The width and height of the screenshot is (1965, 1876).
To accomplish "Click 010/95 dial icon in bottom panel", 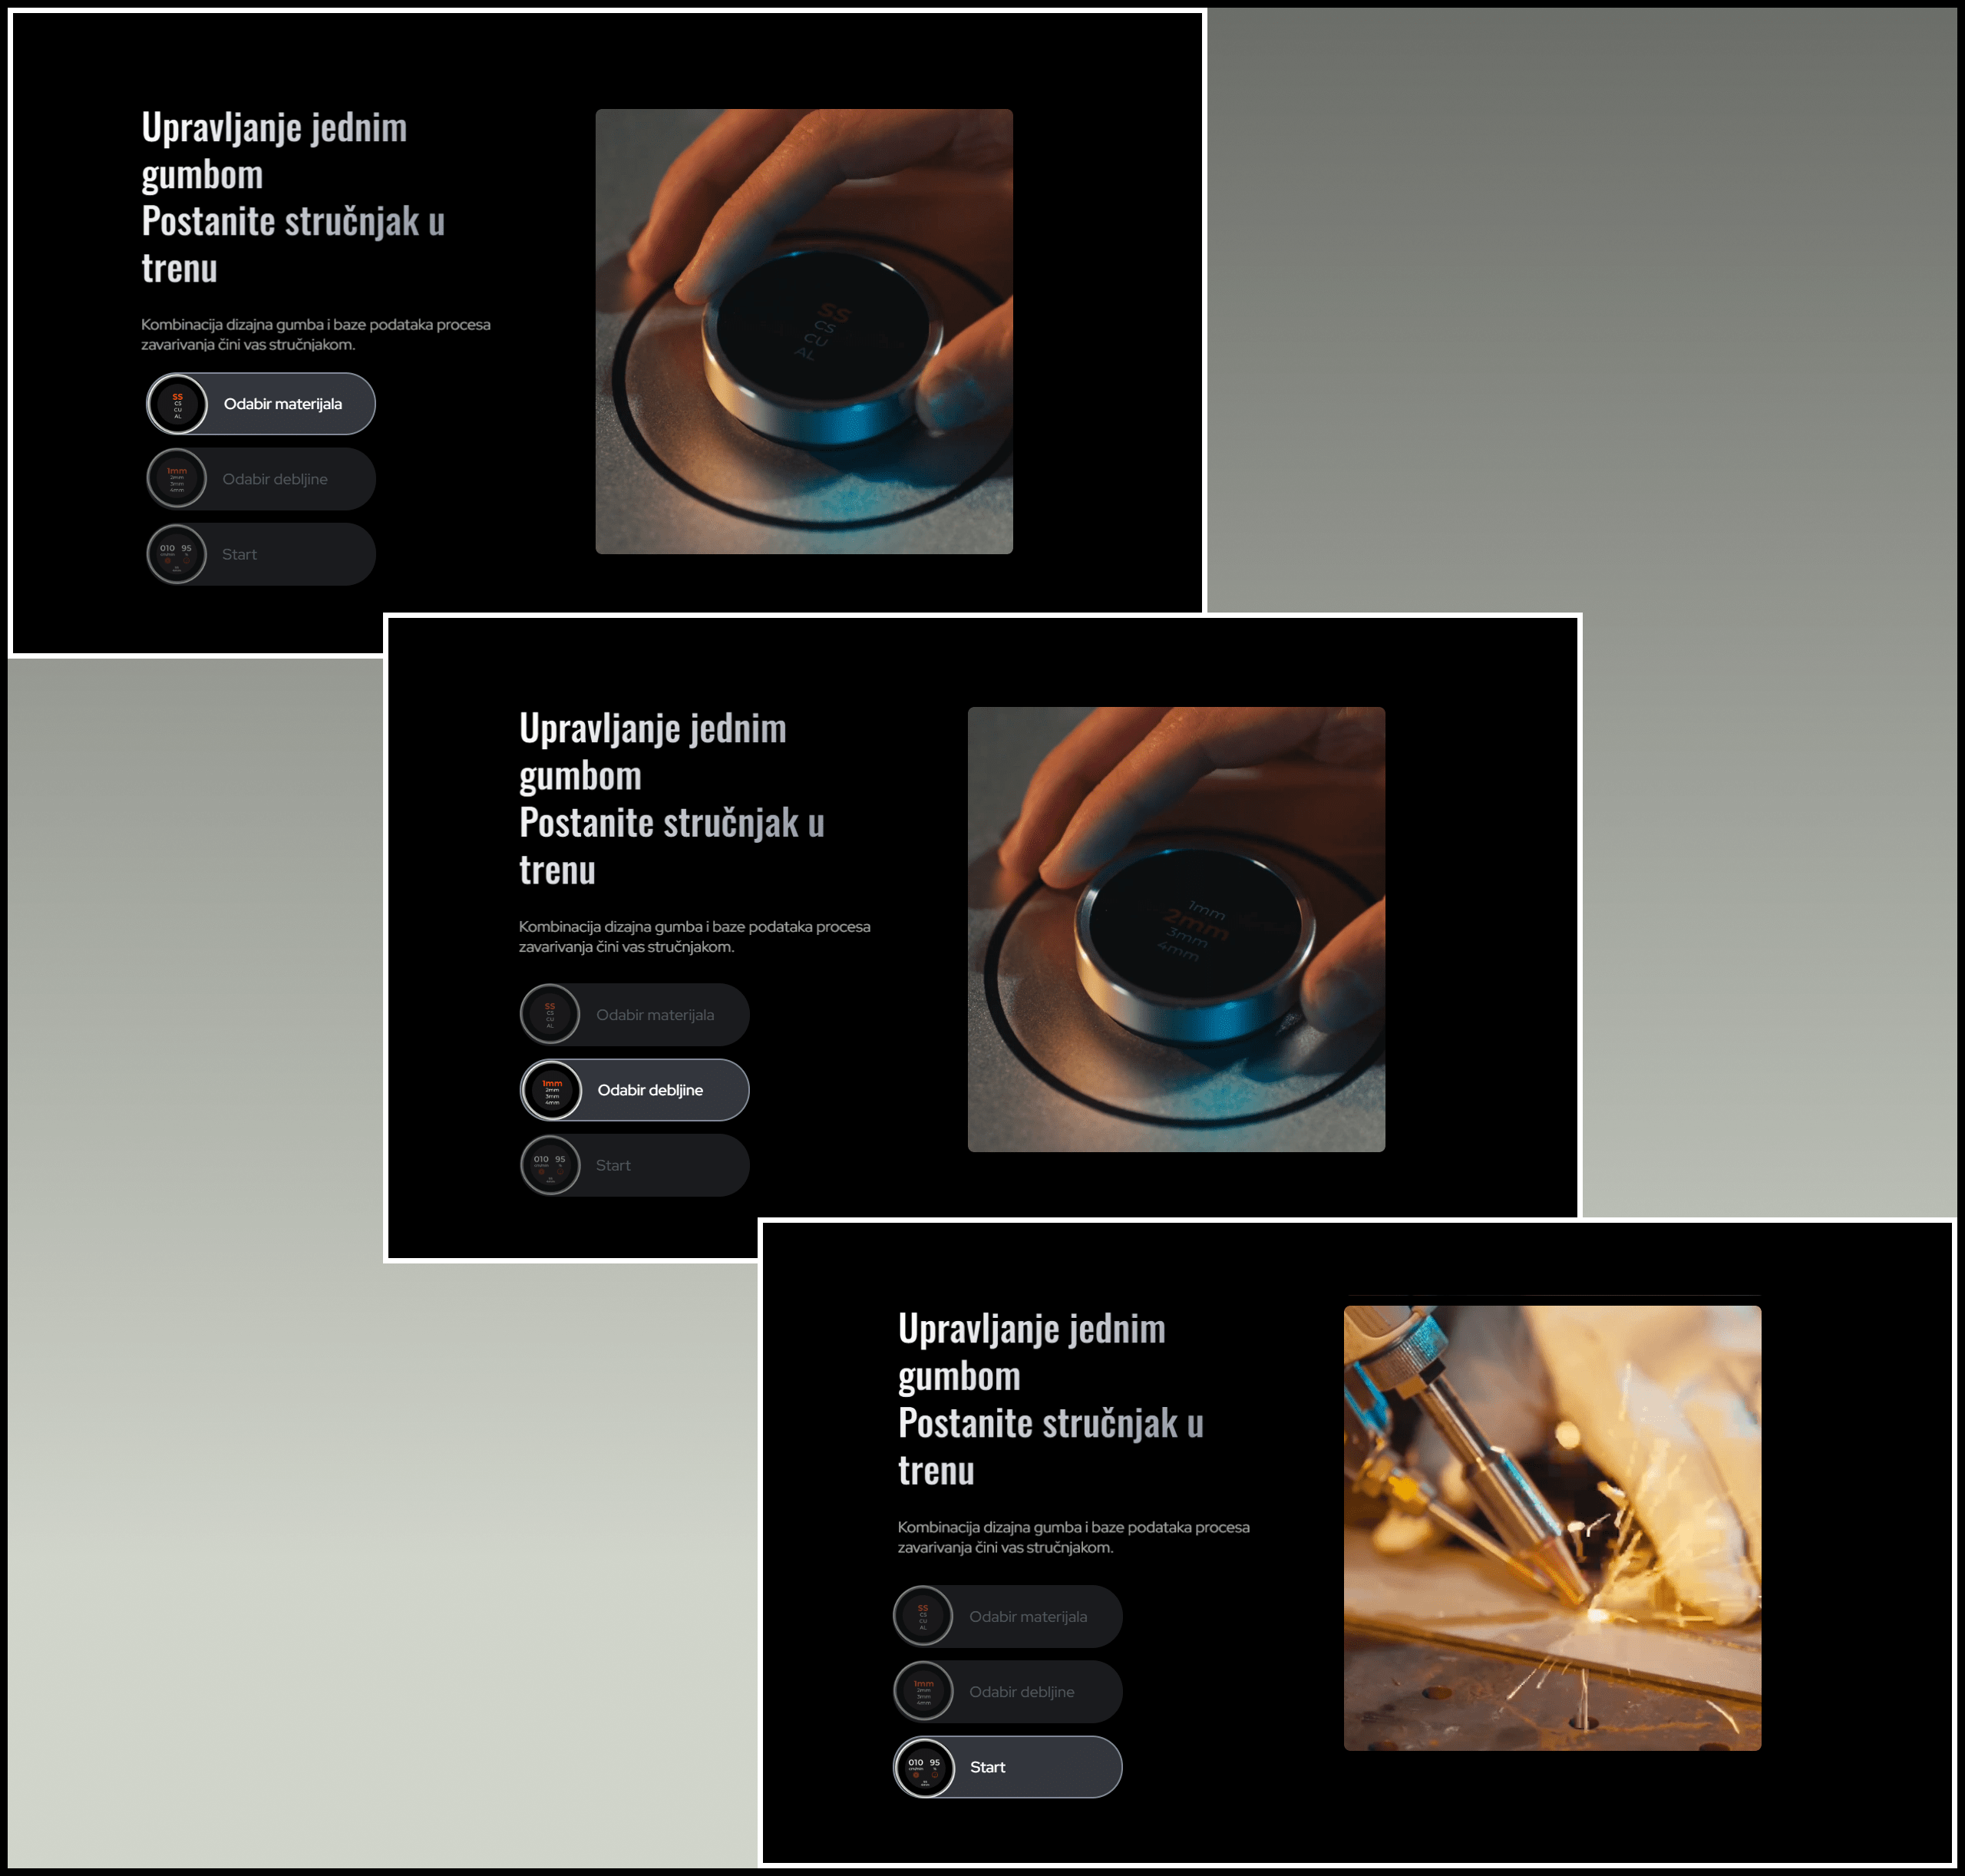I will click(x=924, y=1767).
